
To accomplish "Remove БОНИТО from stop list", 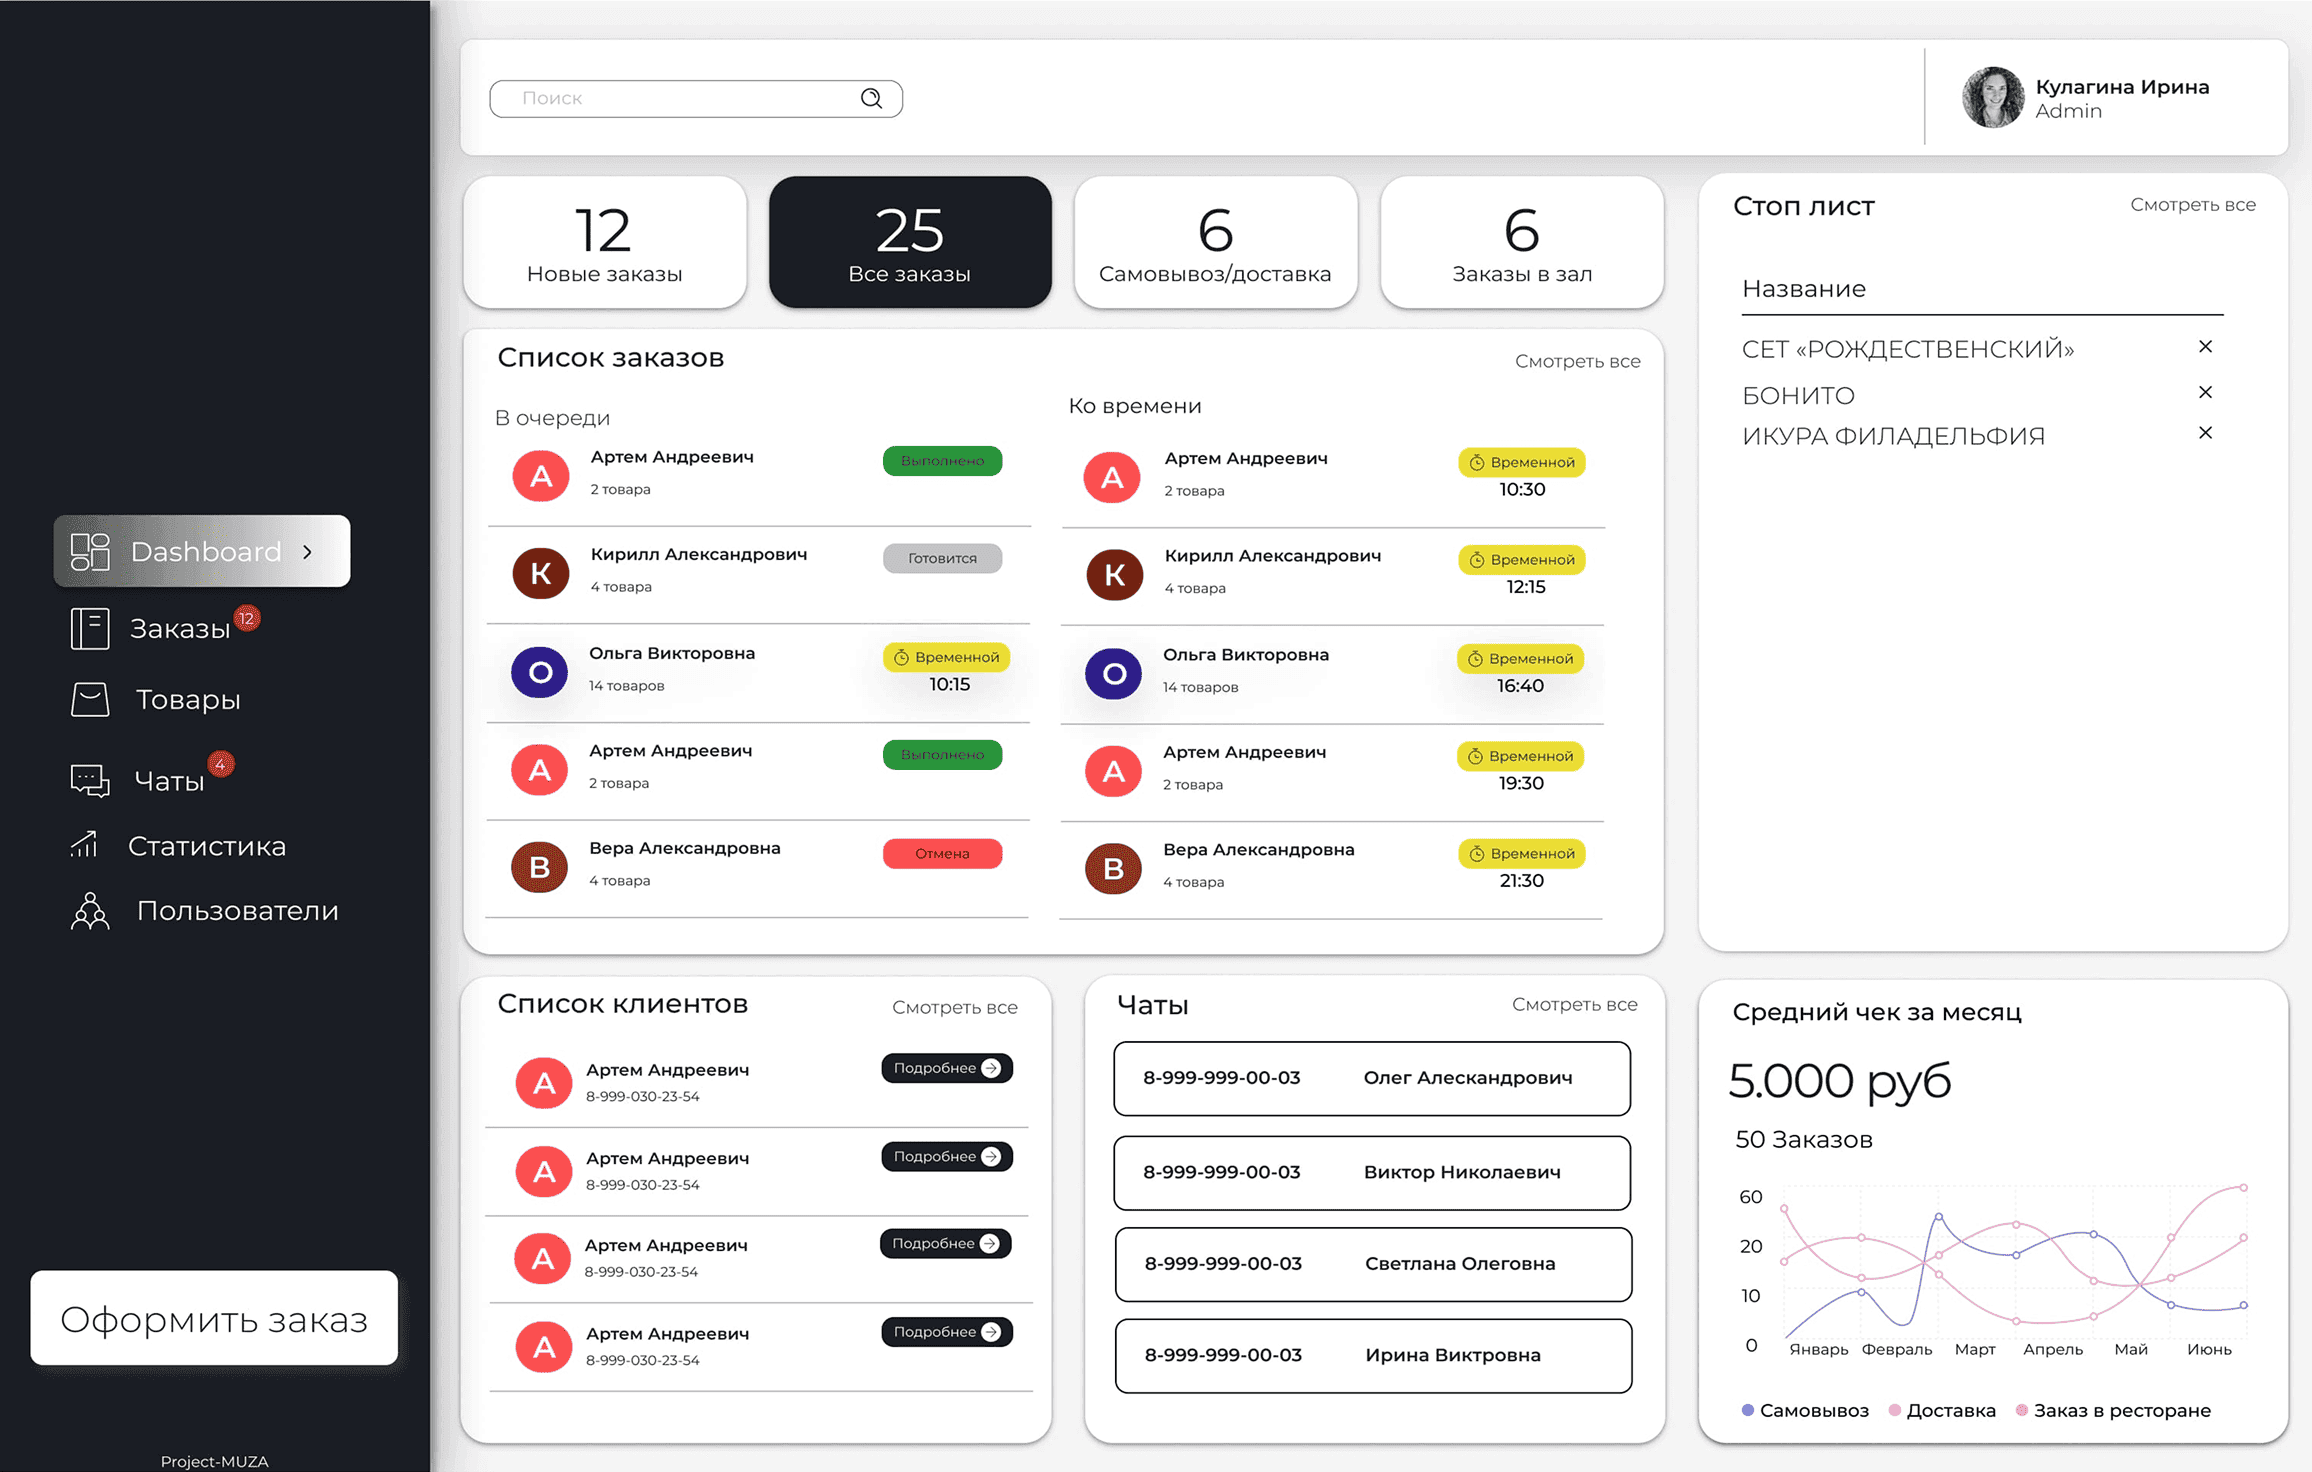I will [2205, 392].
